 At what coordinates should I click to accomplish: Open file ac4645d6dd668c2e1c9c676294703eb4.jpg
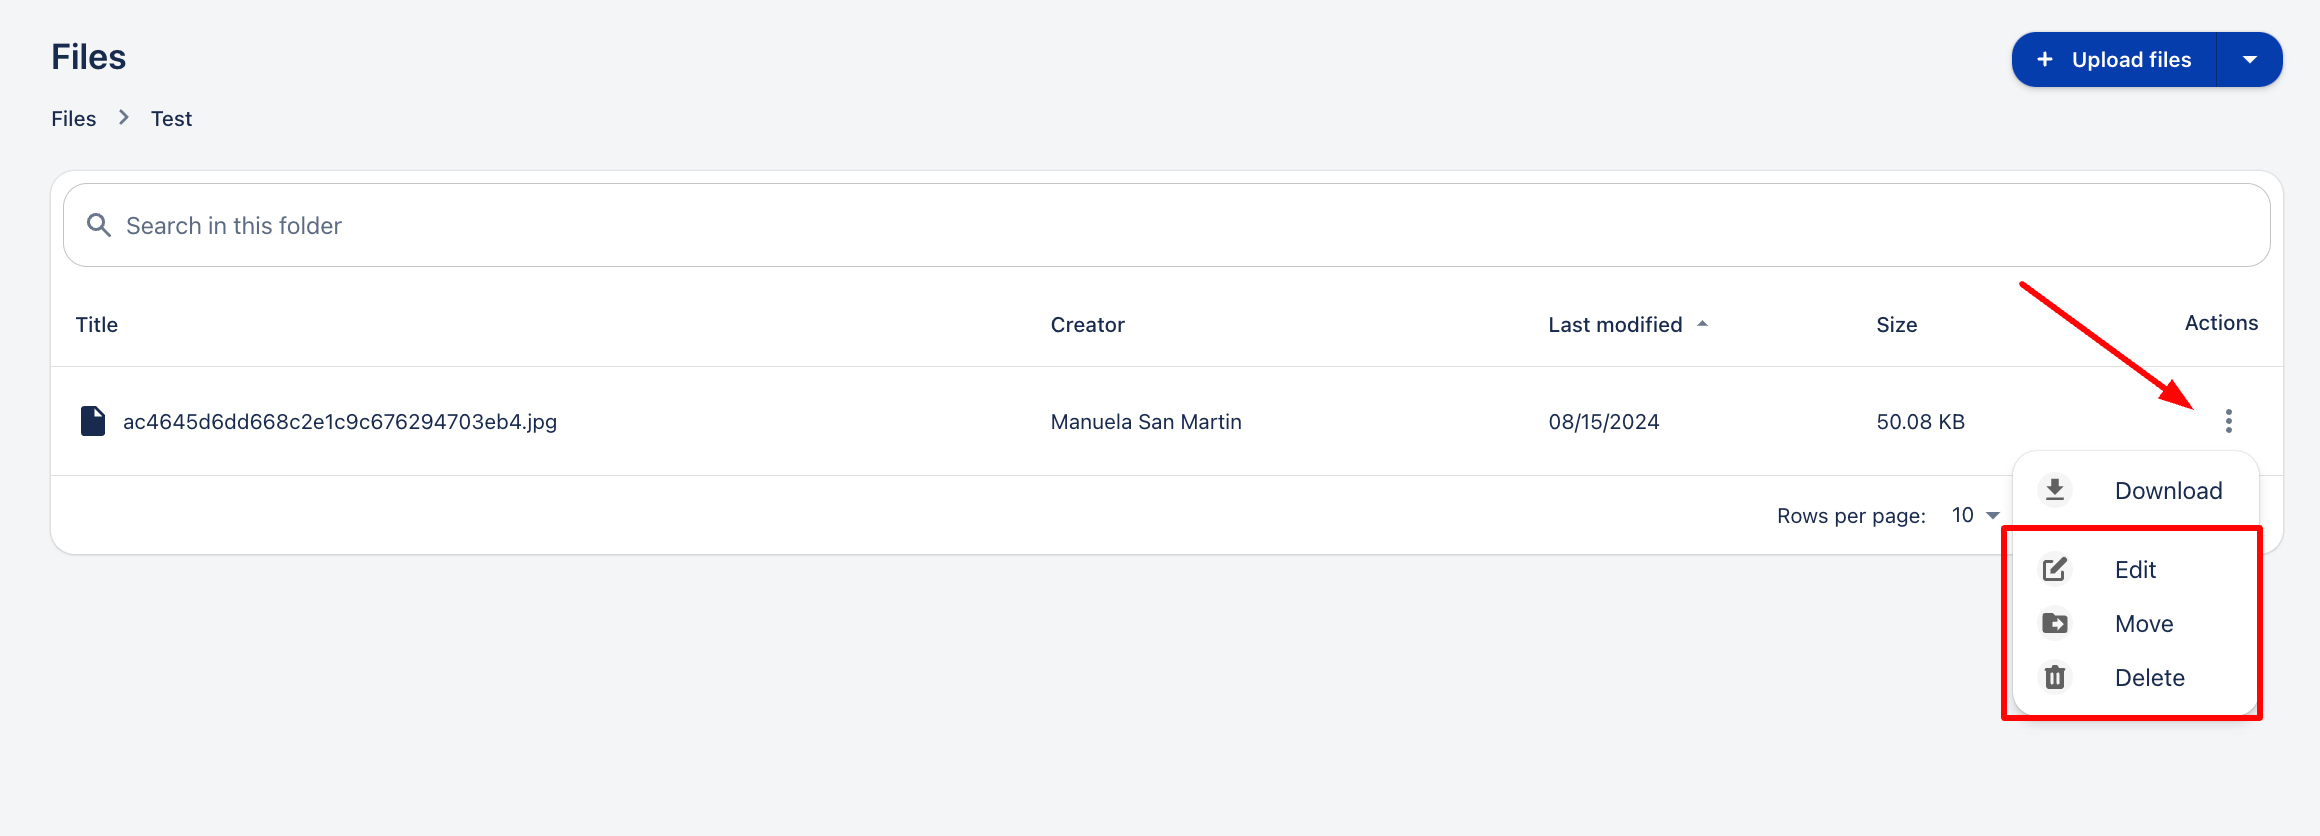click(340, 421)
